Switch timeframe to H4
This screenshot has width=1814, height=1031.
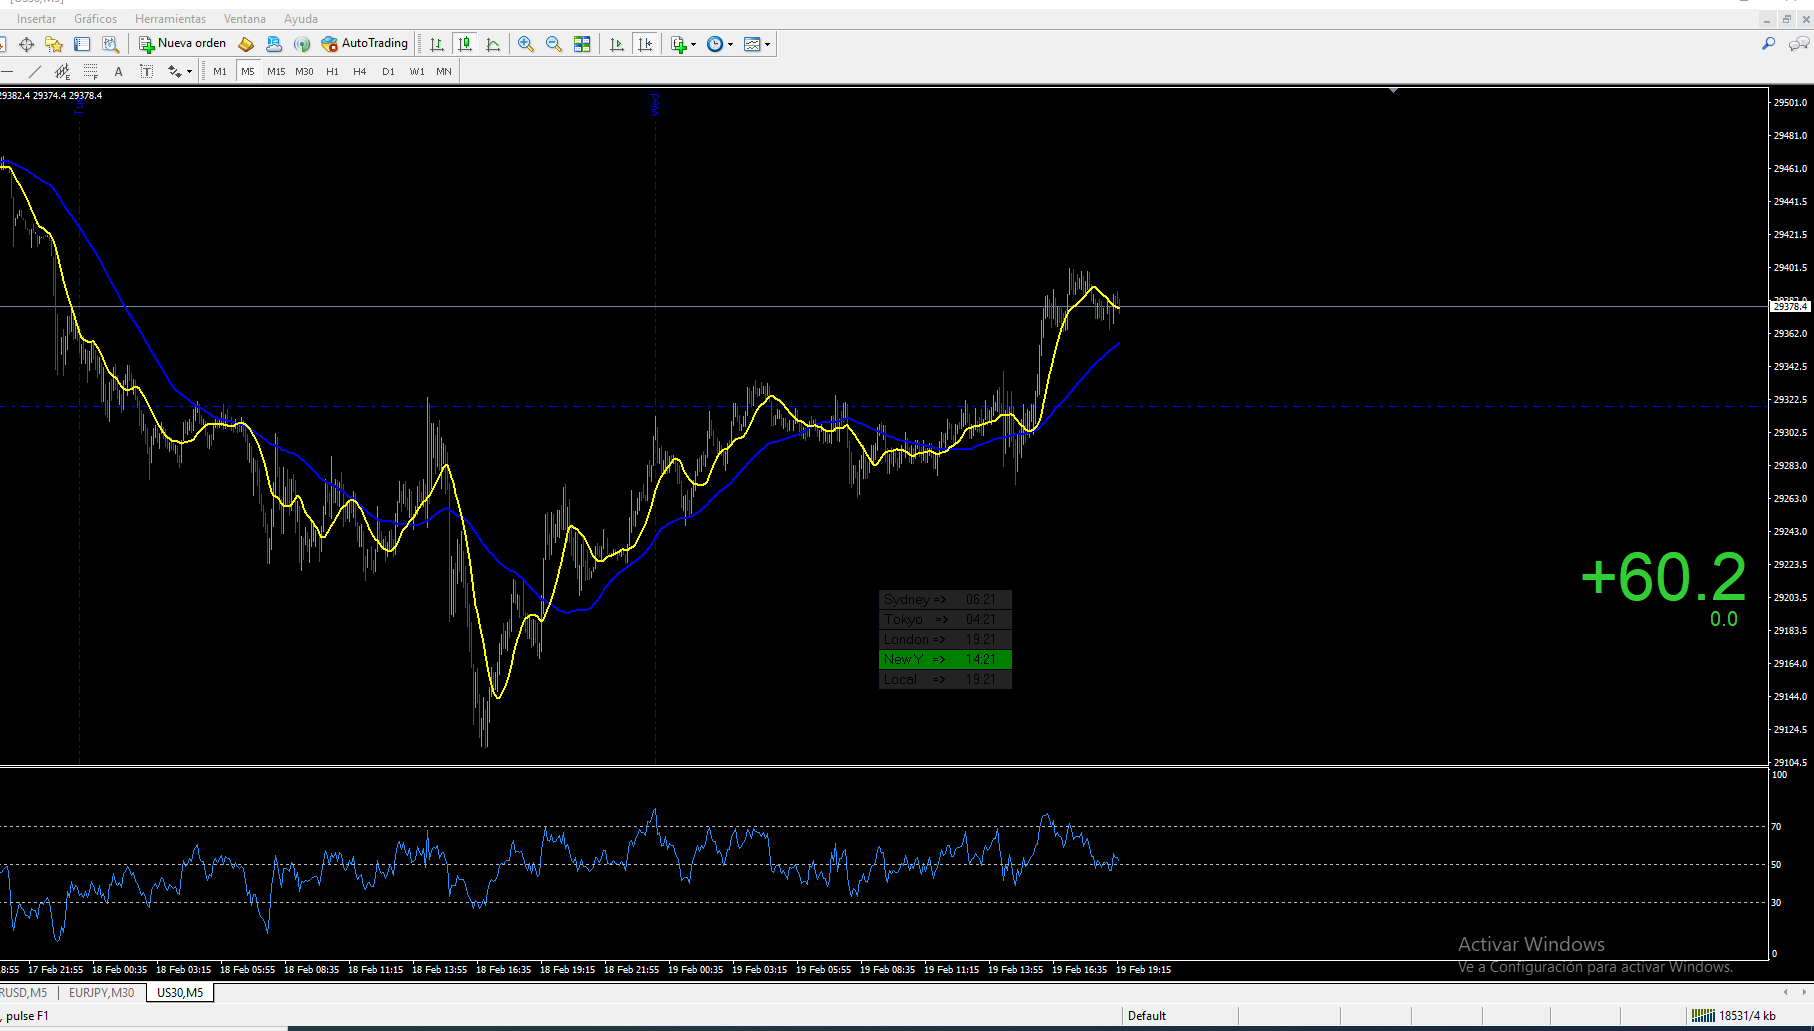360,71
